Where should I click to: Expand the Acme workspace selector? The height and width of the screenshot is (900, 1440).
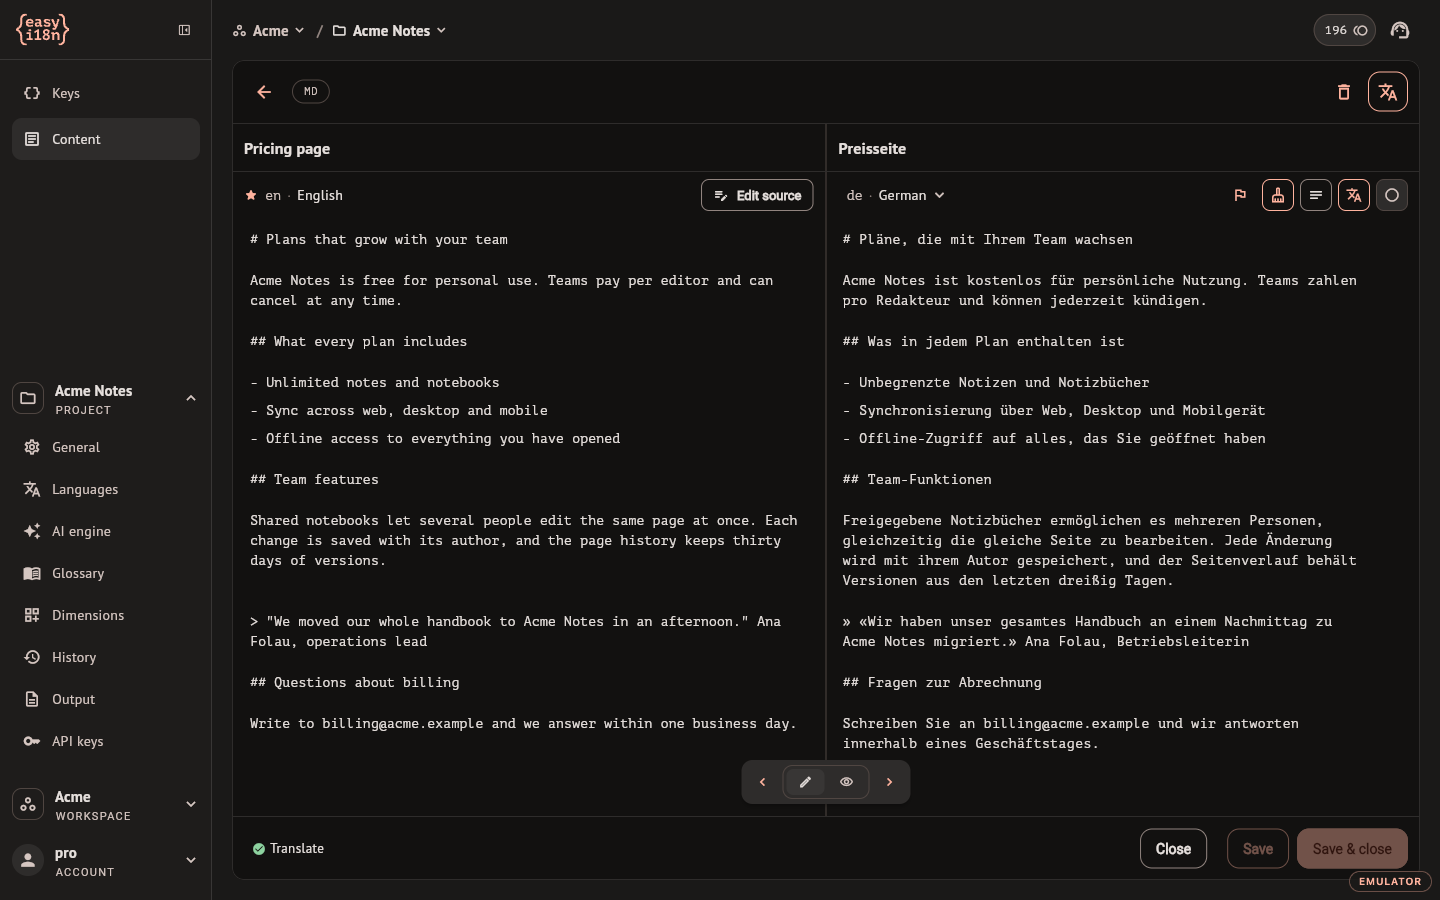pyautogui.click(x=106, y=805)
